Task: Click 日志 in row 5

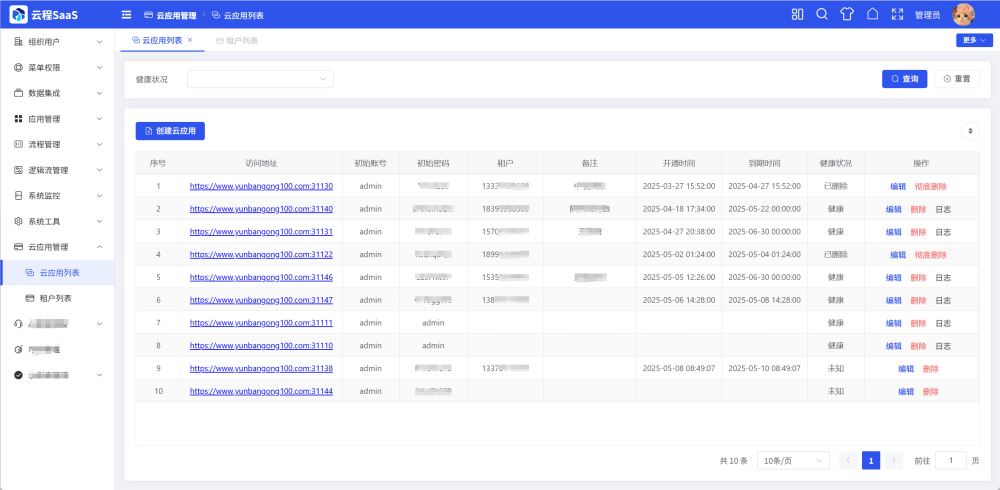Action: (943, 278)
